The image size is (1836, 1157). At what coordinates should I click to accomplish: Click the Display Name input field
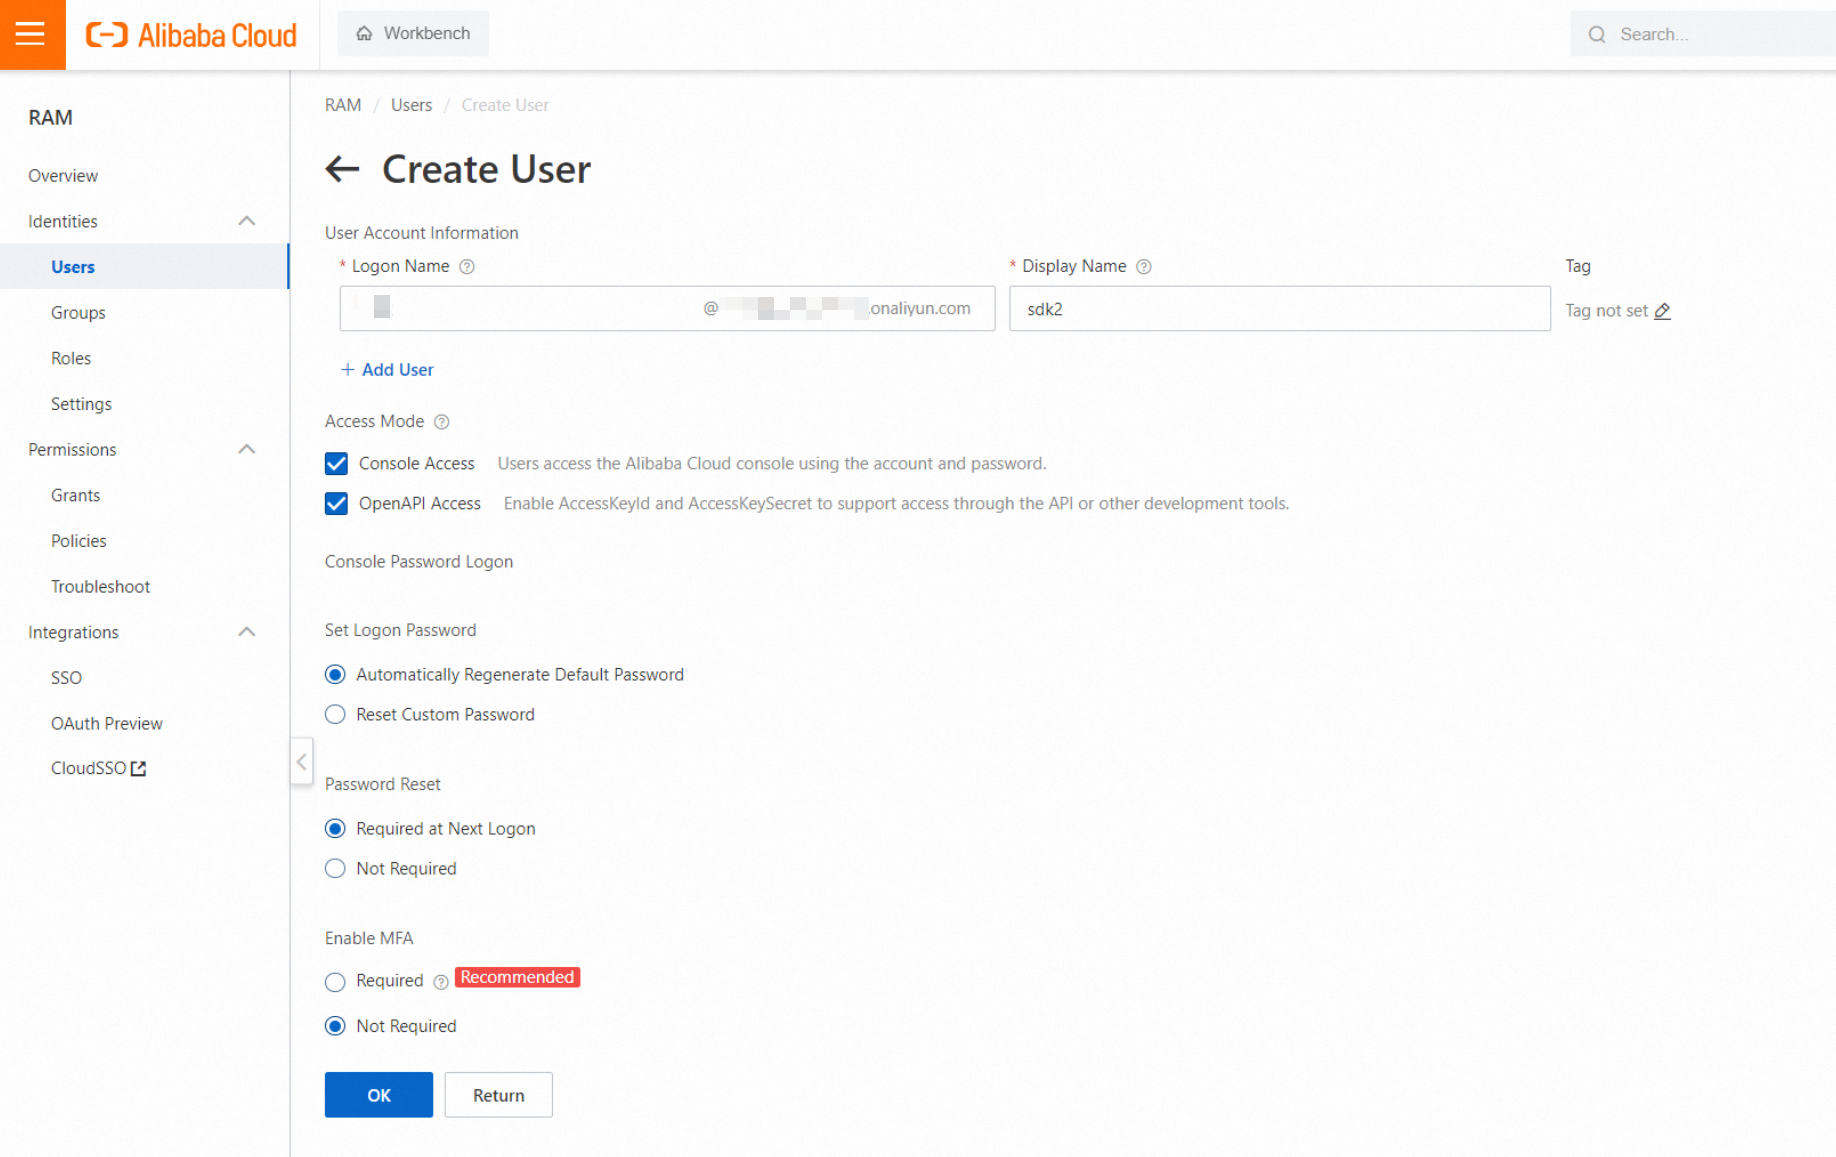(1279, 309)
